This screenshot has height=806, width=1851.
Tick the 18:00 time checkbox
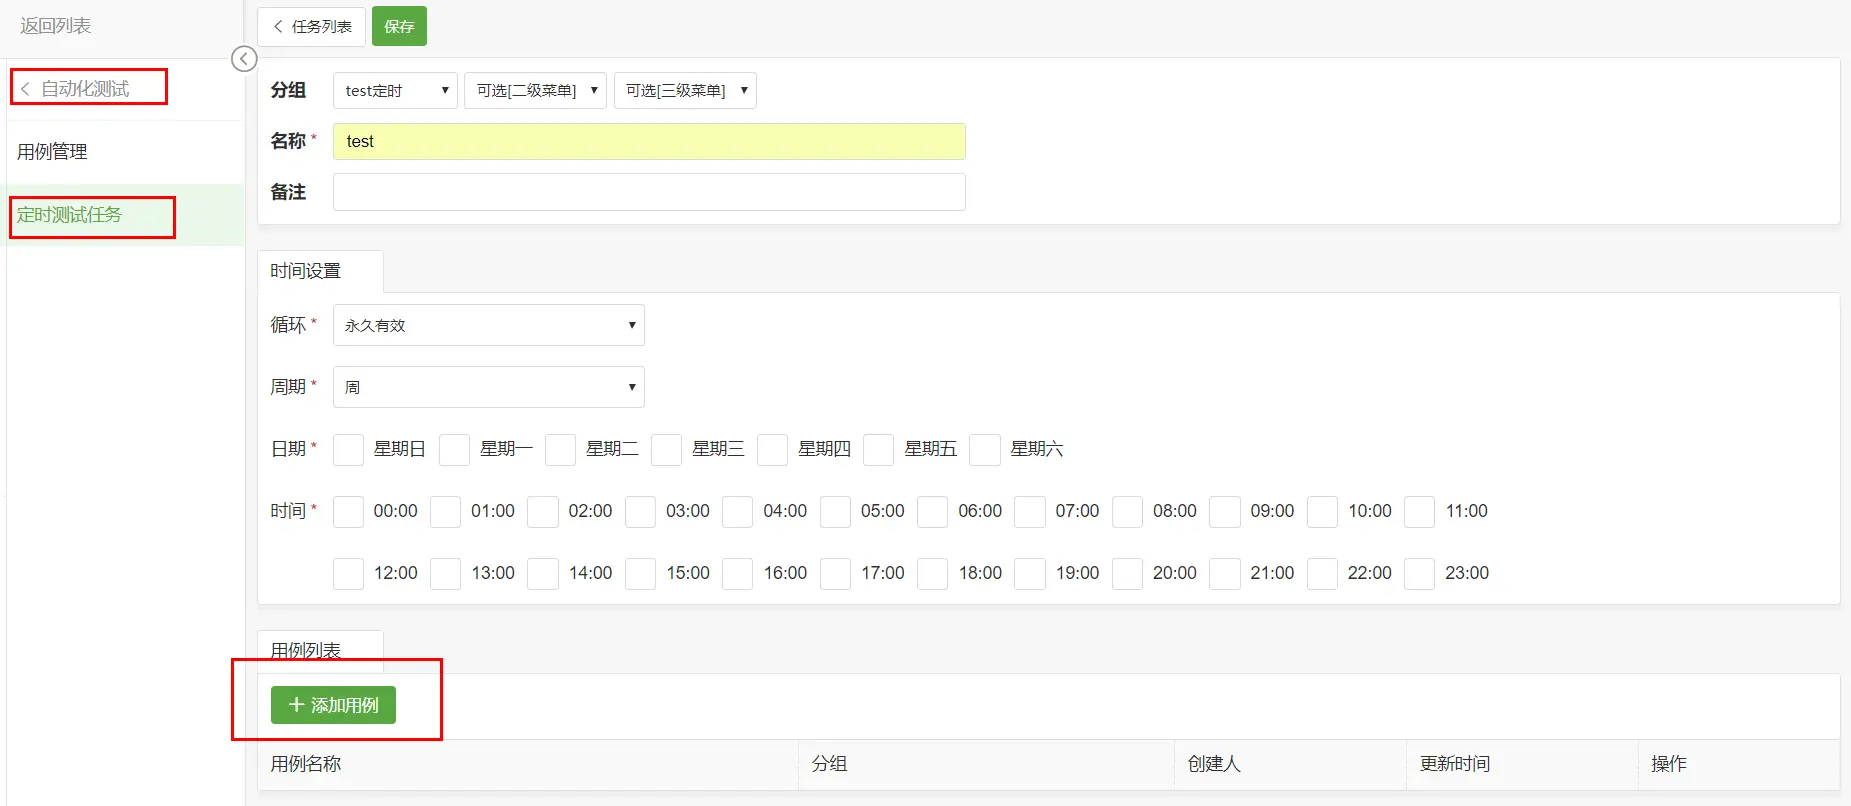click(x=933, y=574)
